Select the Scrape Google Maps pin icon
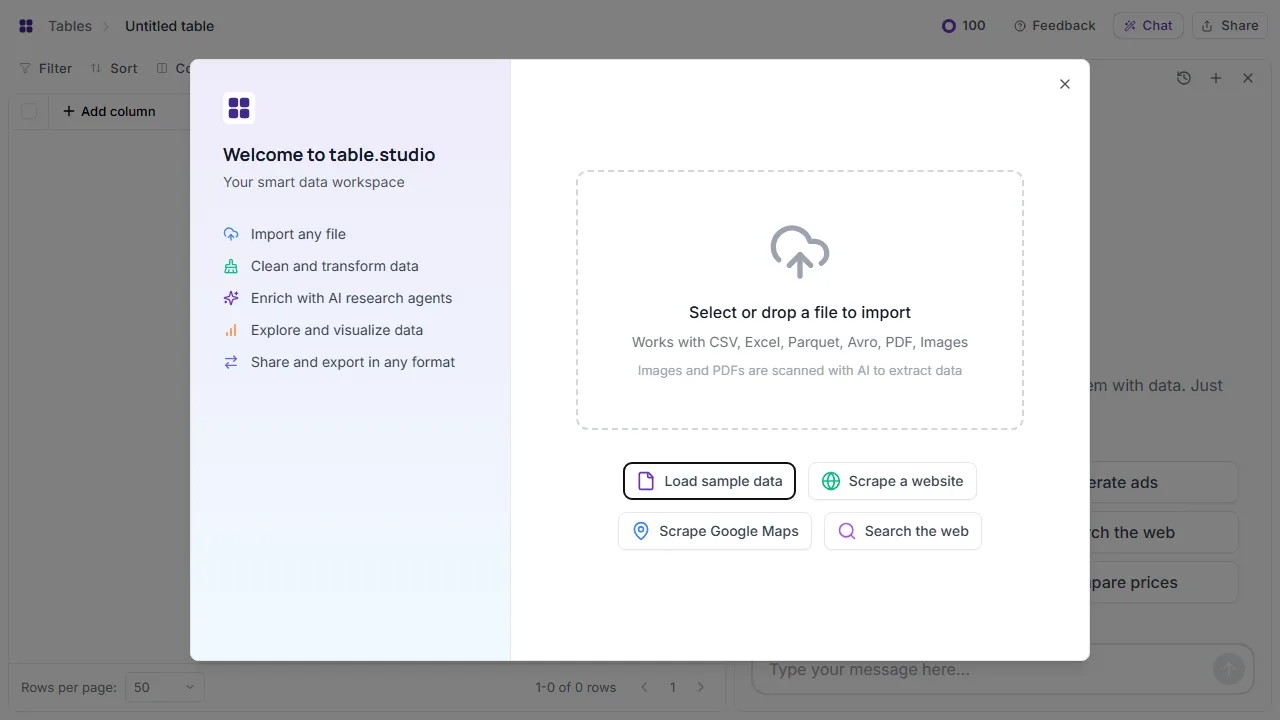This screenshot has width=1280, height=720. (x=641, y=531)
